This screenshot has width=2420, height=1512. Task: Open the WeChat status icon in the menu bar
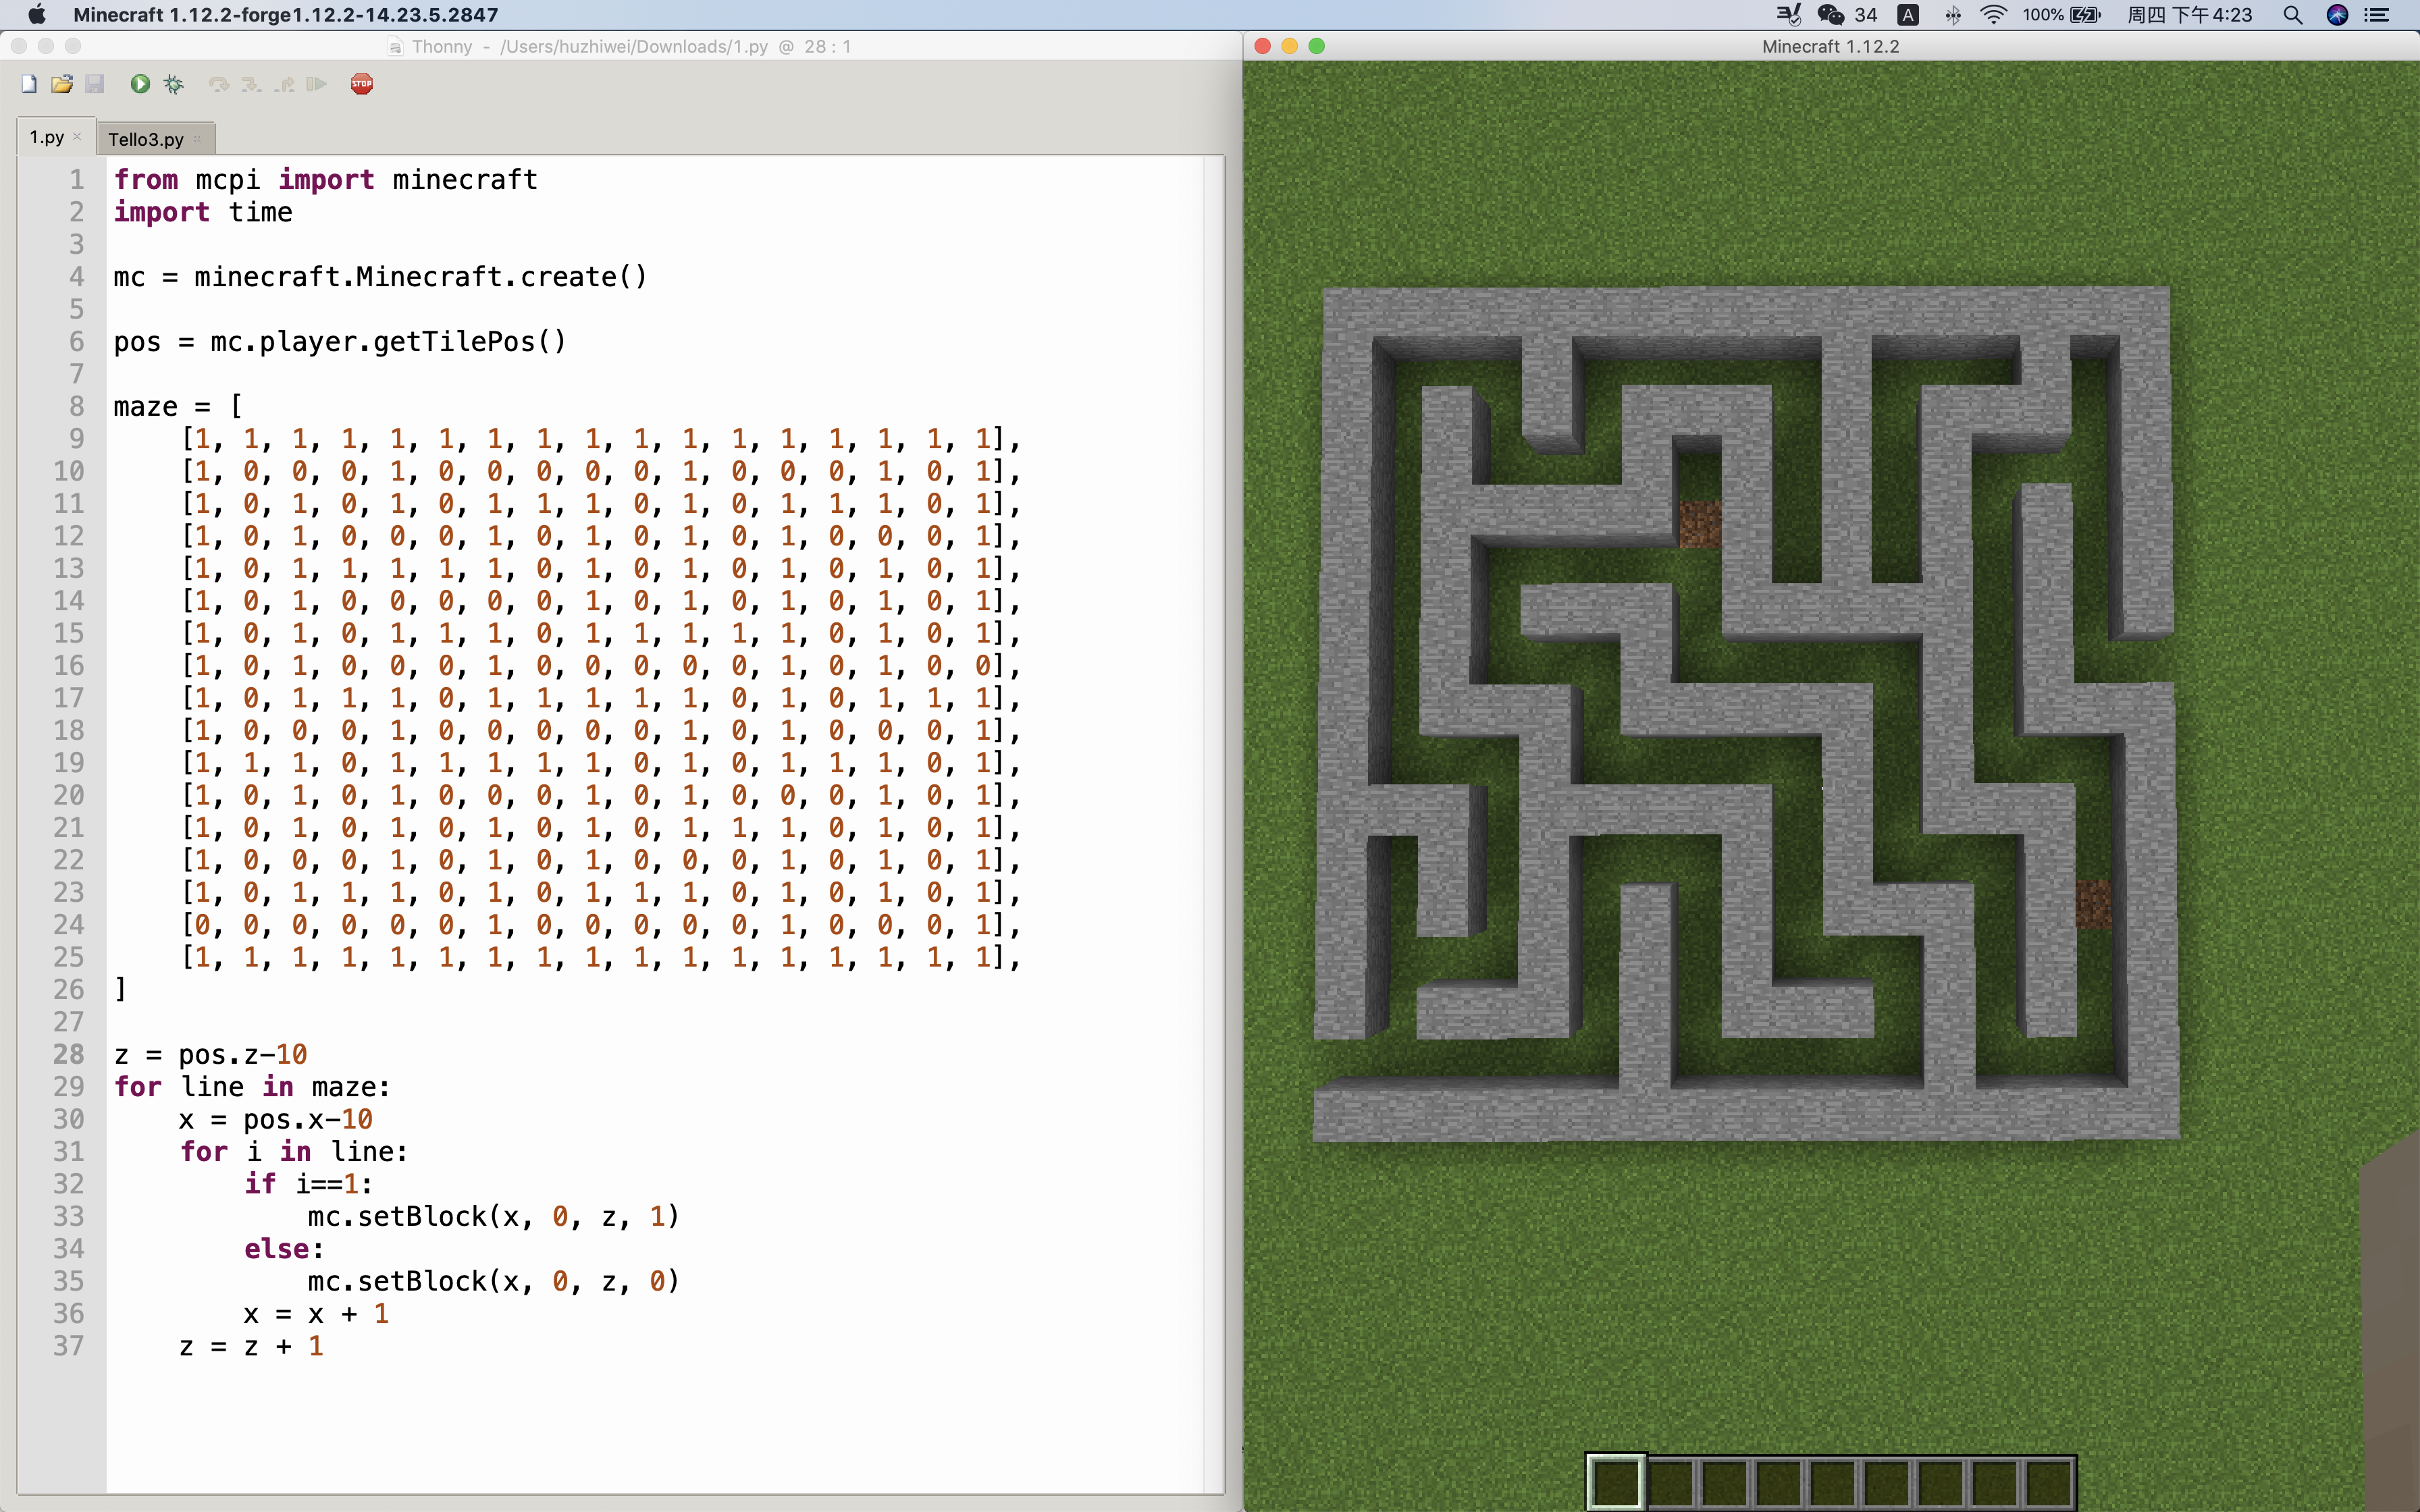pyautogui.click(x=1831, y=15)
